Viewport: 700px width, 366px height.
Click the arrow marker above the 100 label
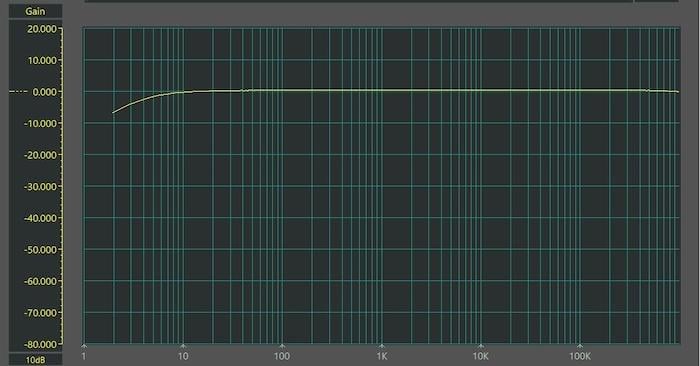coord(282,345)
